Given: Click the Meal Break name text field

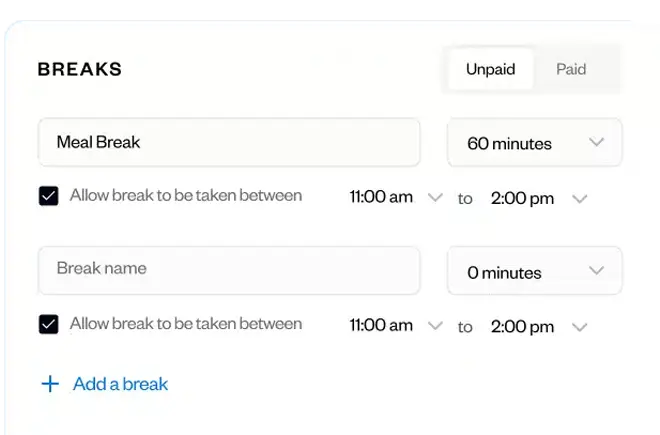Looking at the screenshot, I should 229,142.
